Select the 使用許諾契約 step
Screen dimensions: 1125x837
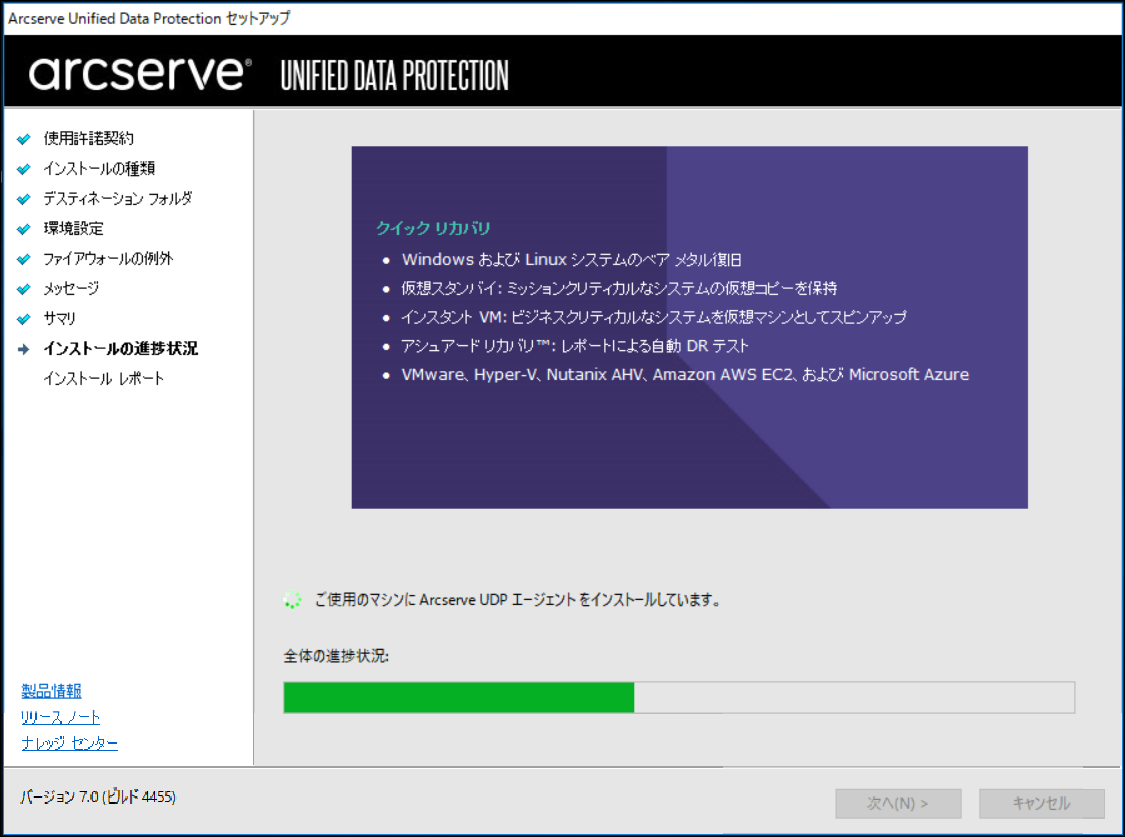(88, 138)
